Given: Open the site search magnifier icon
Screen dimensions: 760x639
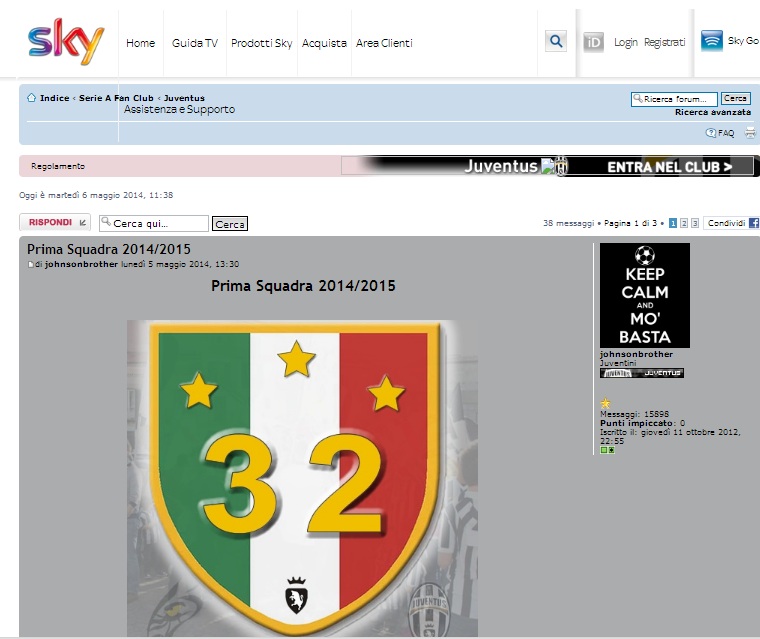Looking at the screenshot, I should pyautogui.click(x=556, y=41).
